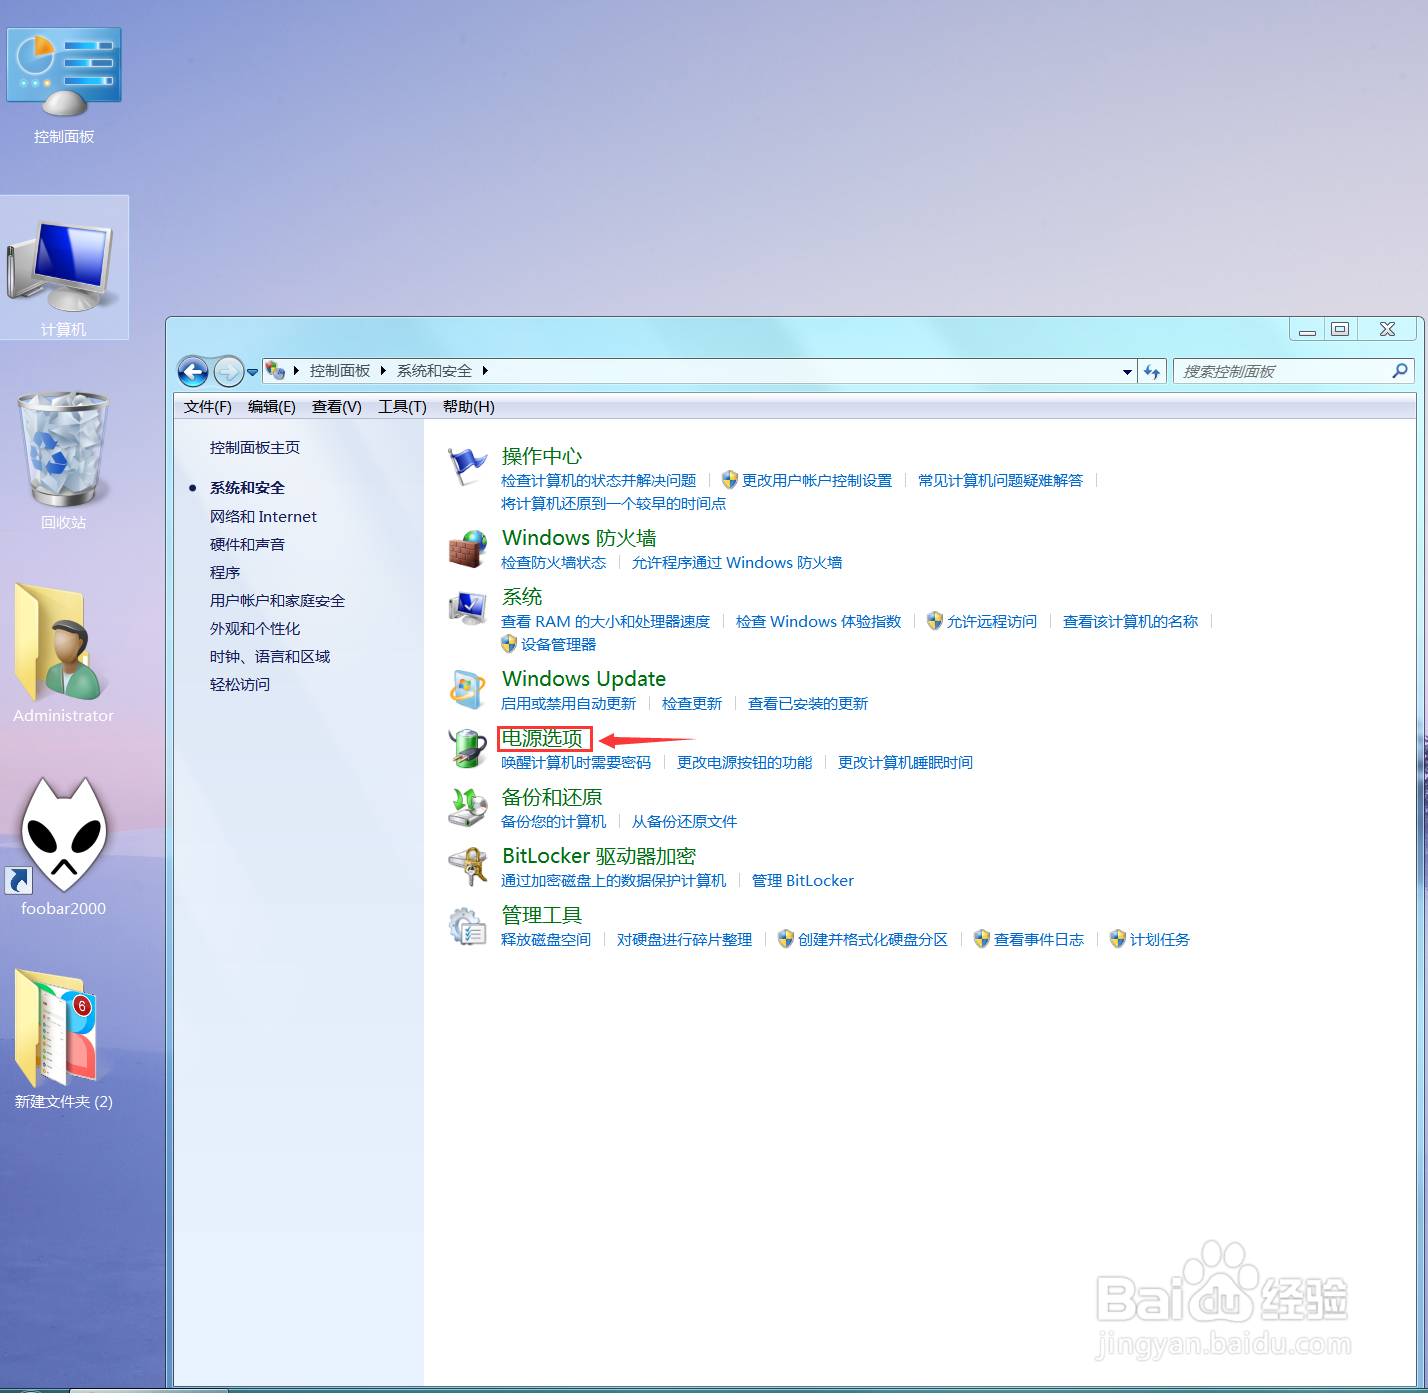Viewport: 1428px width, 1393px height.
Task: Select the 计算机 desktop icon
Action: click(64, 268)
